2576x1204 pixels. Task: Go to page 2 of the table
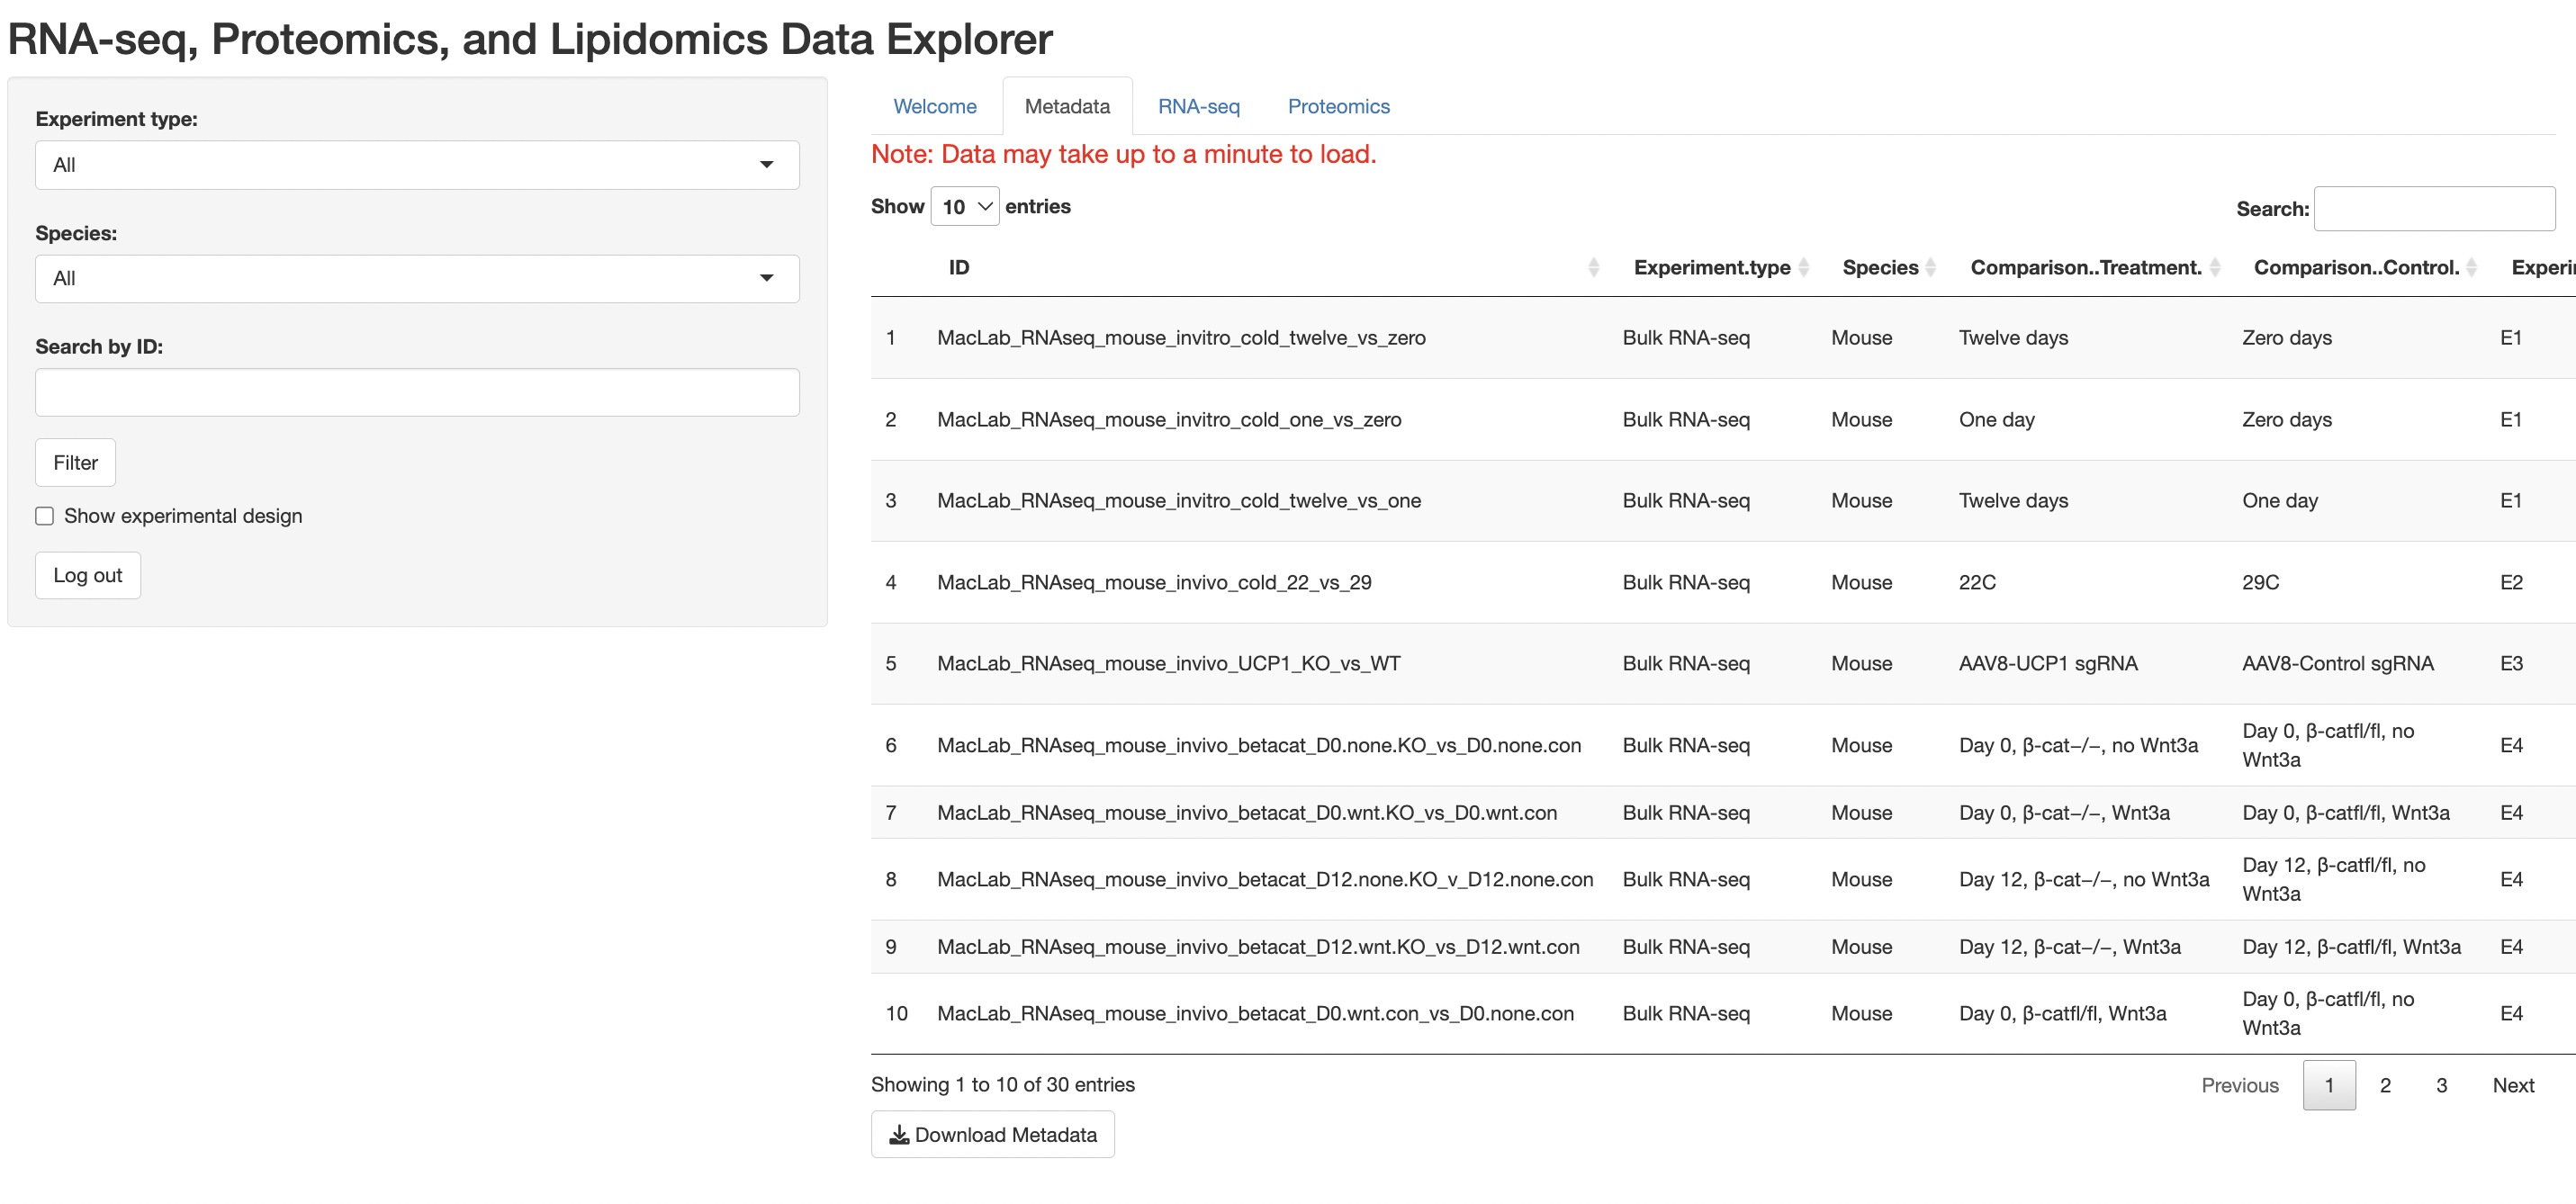coord(2385,1085)
